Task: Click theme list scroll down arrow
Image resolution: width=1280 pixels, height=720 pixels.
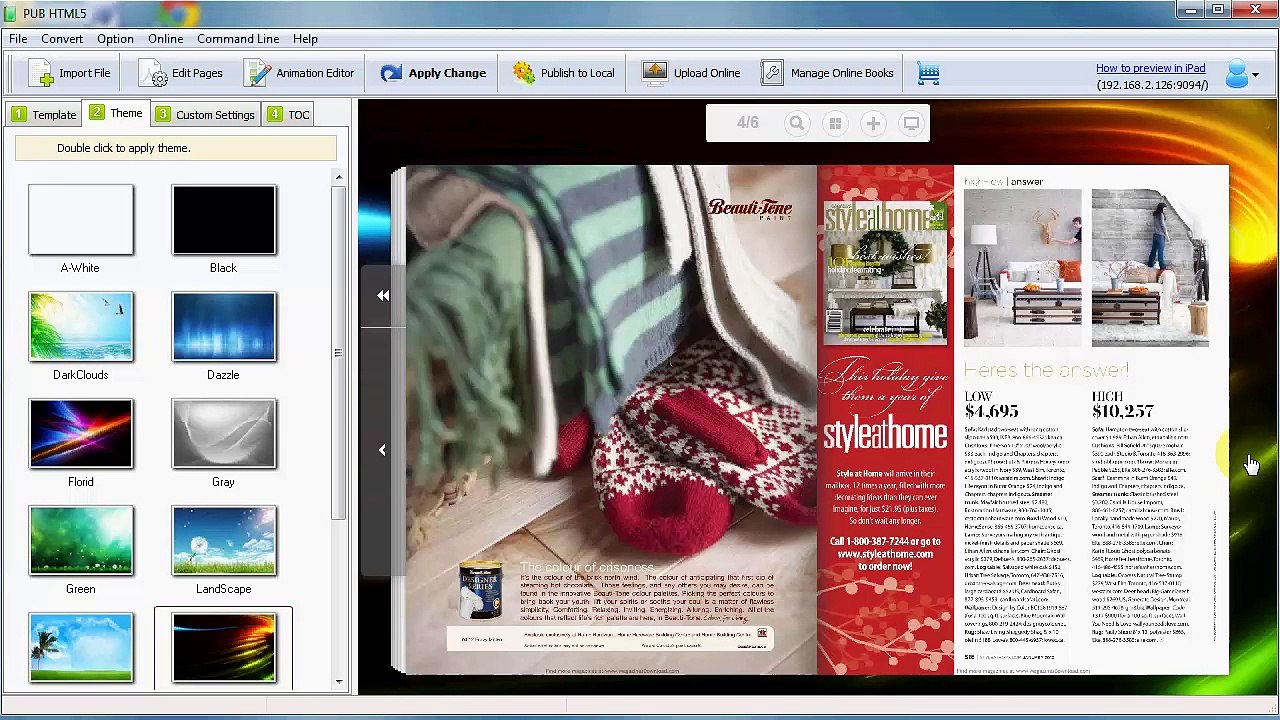Action: pos(339,681)
